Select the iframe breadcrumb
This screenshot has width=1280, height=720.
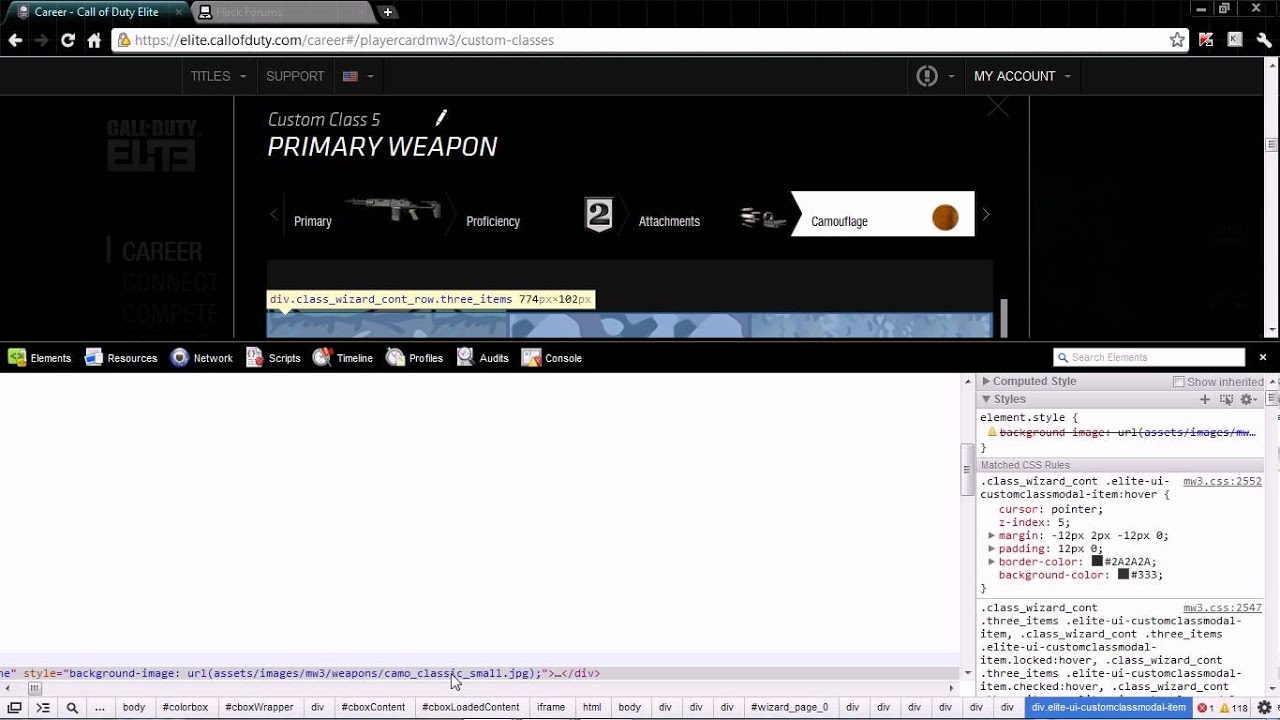pyautogui.click(x=551, y=707)
